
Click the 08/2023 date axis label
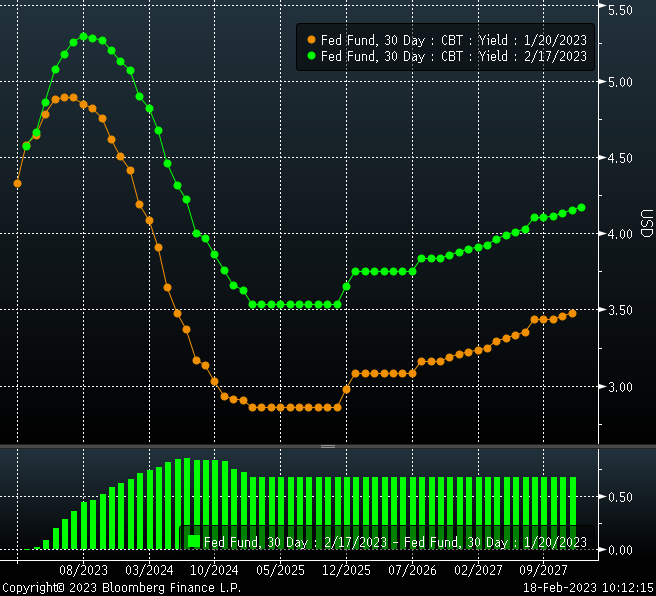pyautogui.click(x=84, y=569)
